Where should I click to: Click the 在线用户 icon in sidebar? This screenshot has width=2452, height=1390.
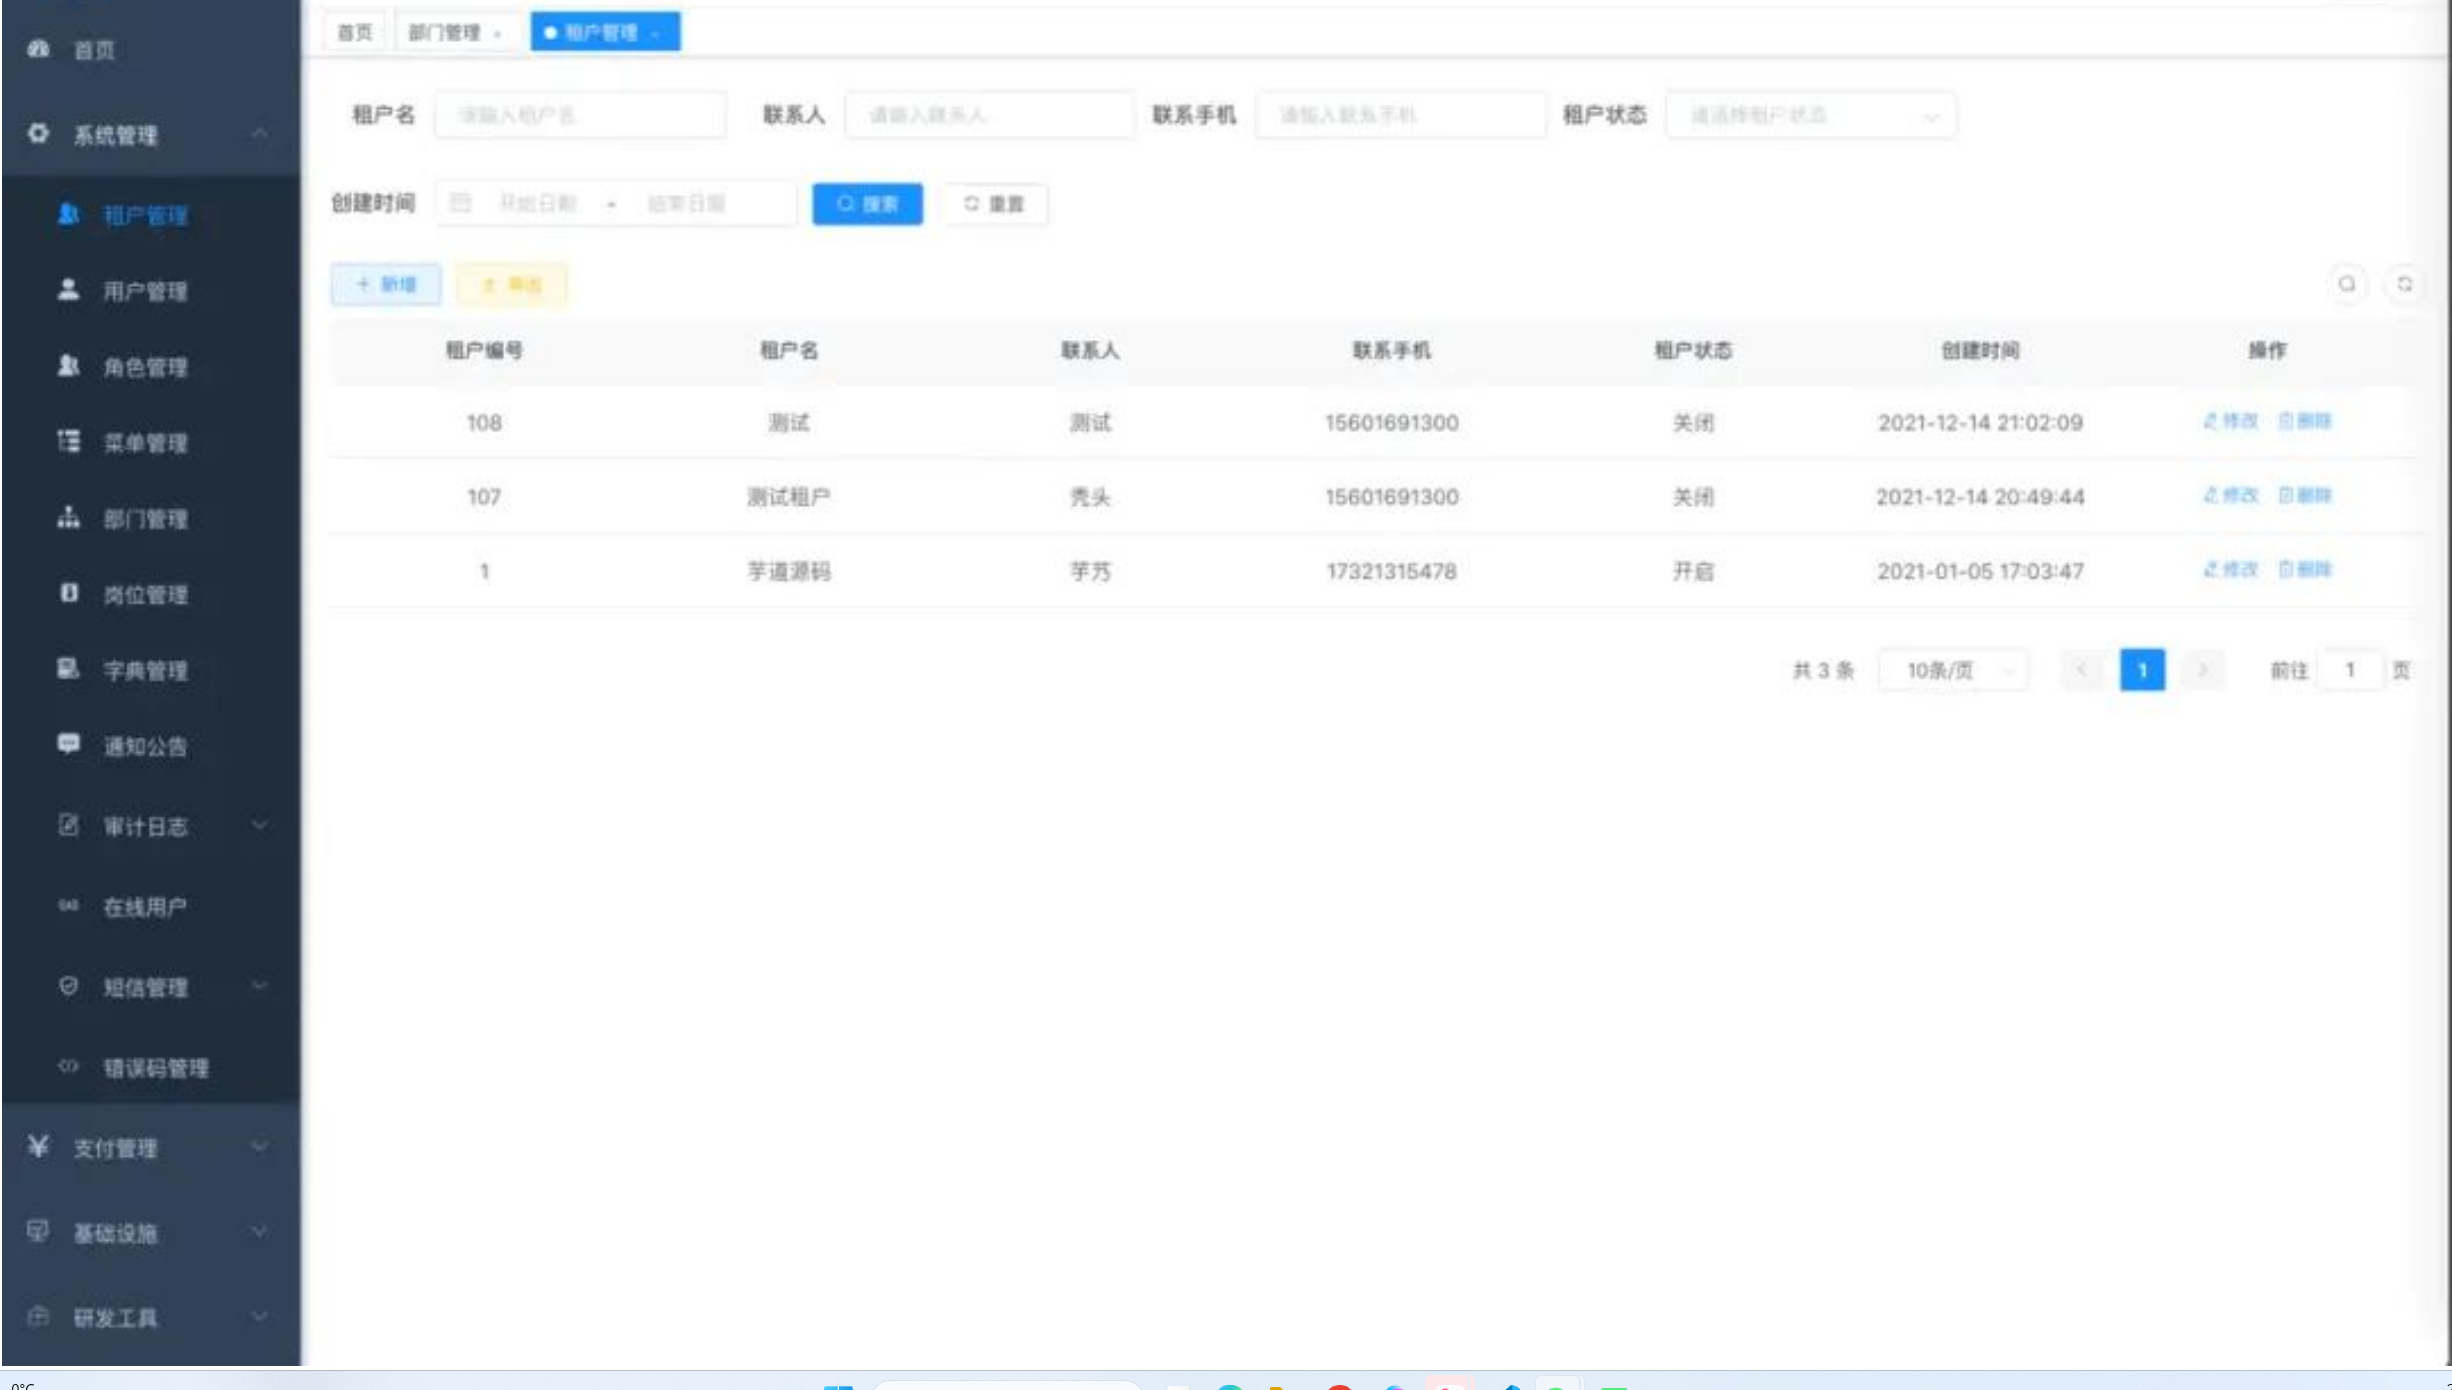tap(68, 906)
